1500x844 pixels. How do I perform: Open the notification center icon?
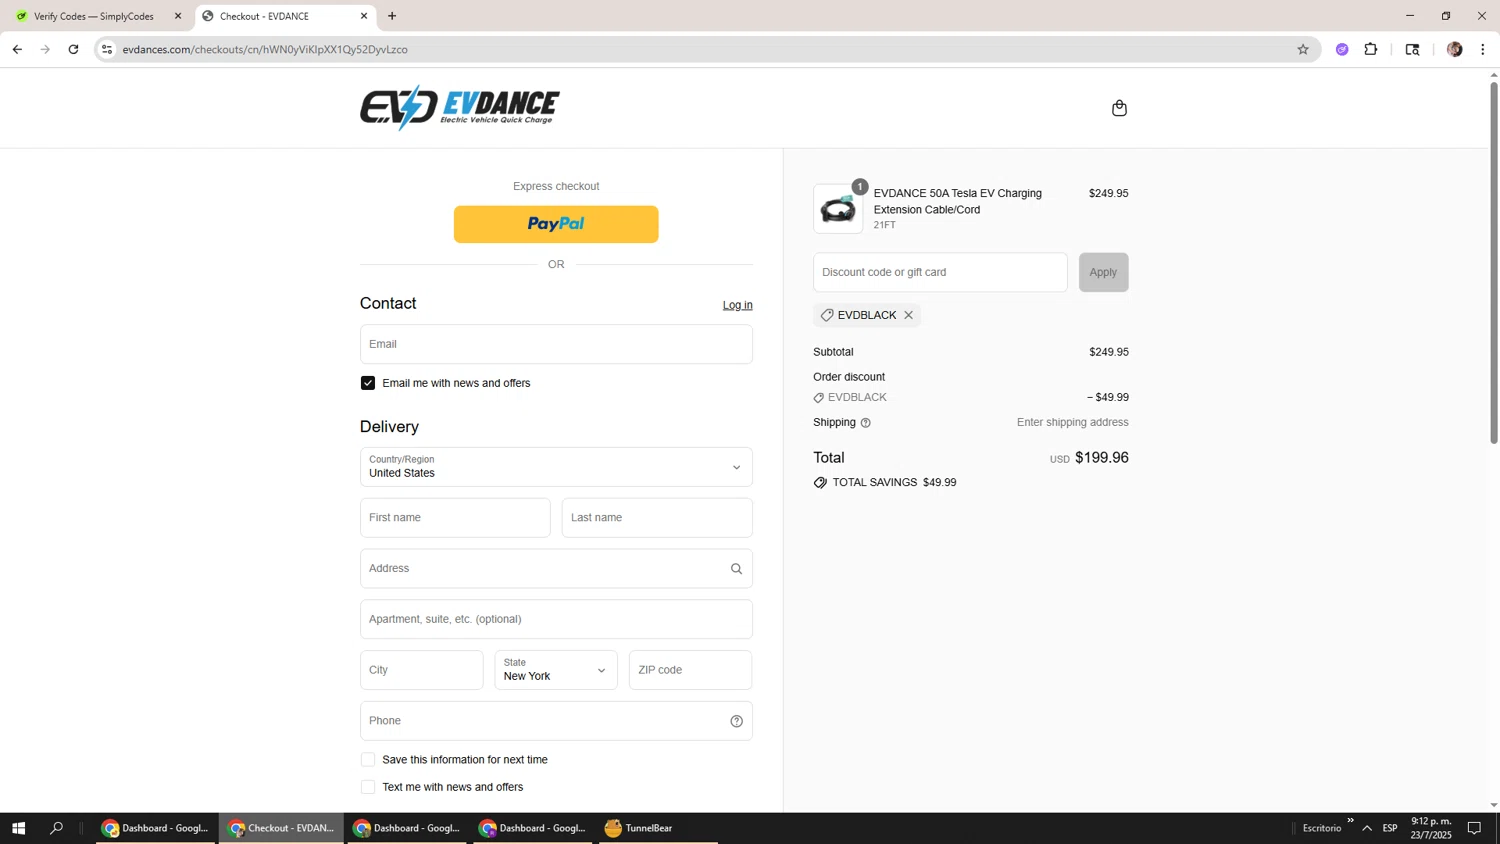point(1474,828)
